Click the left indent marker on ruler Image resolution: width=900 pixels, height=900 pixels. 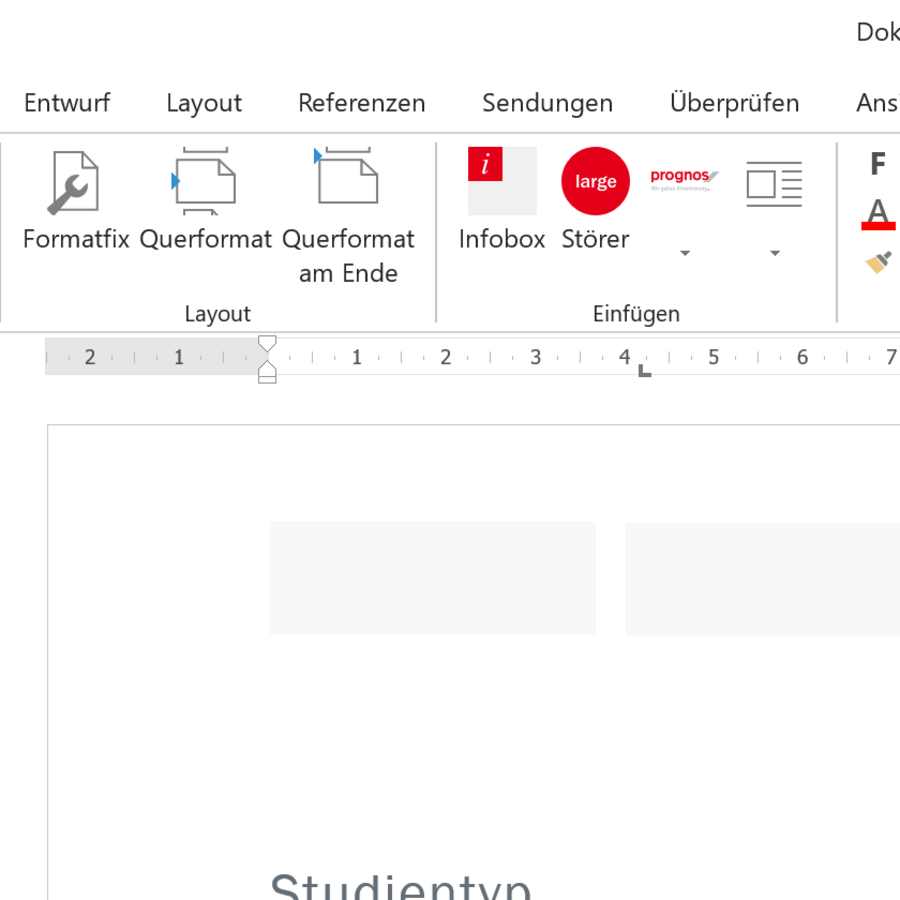(x=267, y=377)
